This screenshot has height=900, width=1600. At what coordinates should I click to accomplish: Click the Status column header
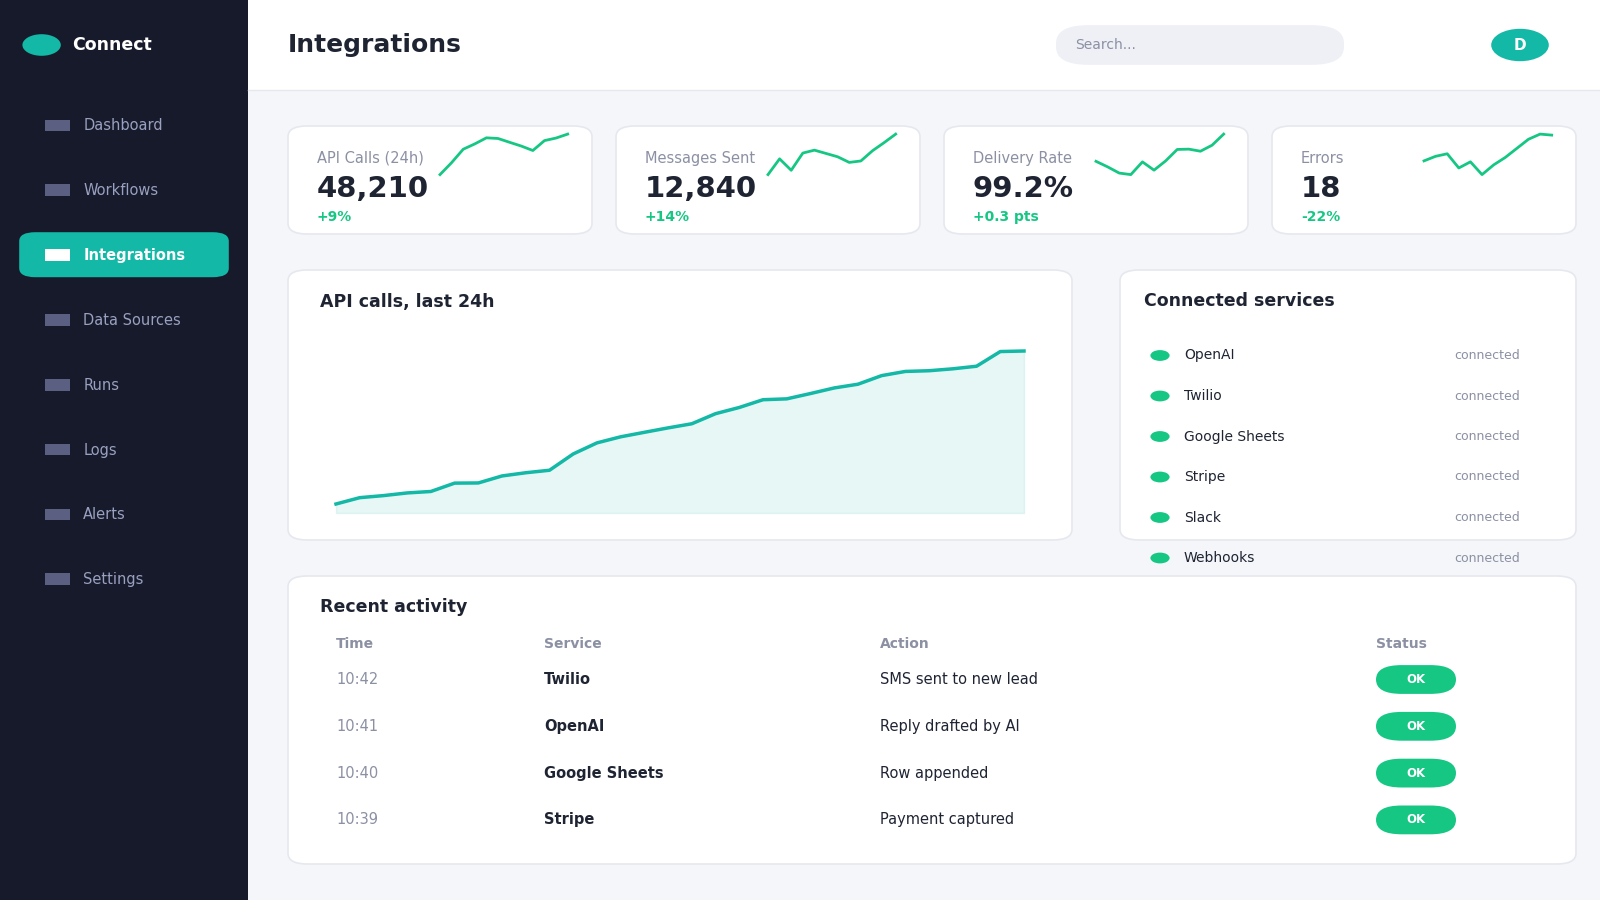[1401, 644]
